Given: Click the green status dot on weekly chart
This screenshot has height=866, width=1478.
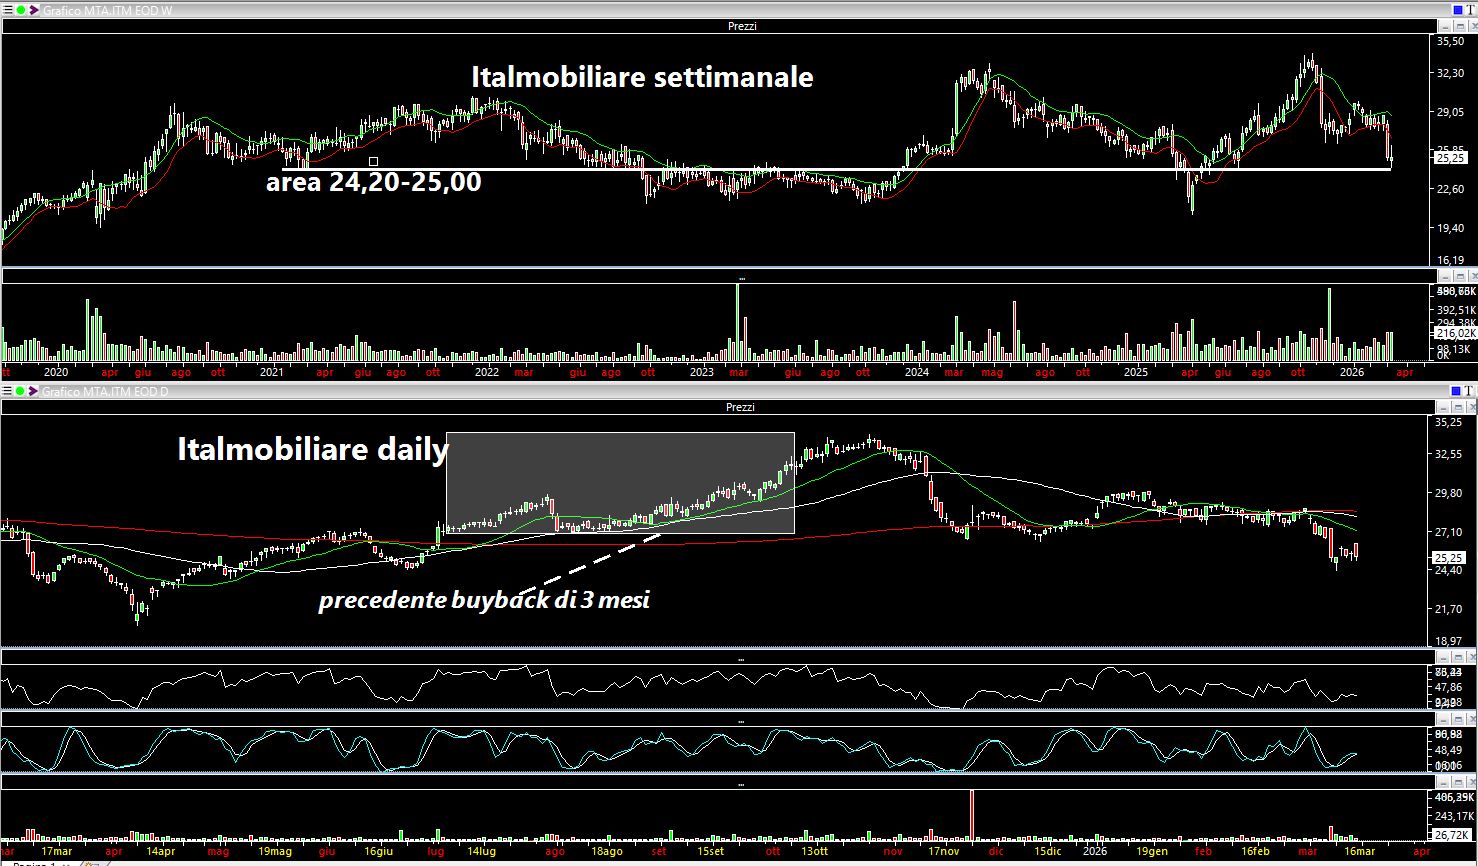Looking at the screenshot, I should pyautogui.click(x=19, y=10).
